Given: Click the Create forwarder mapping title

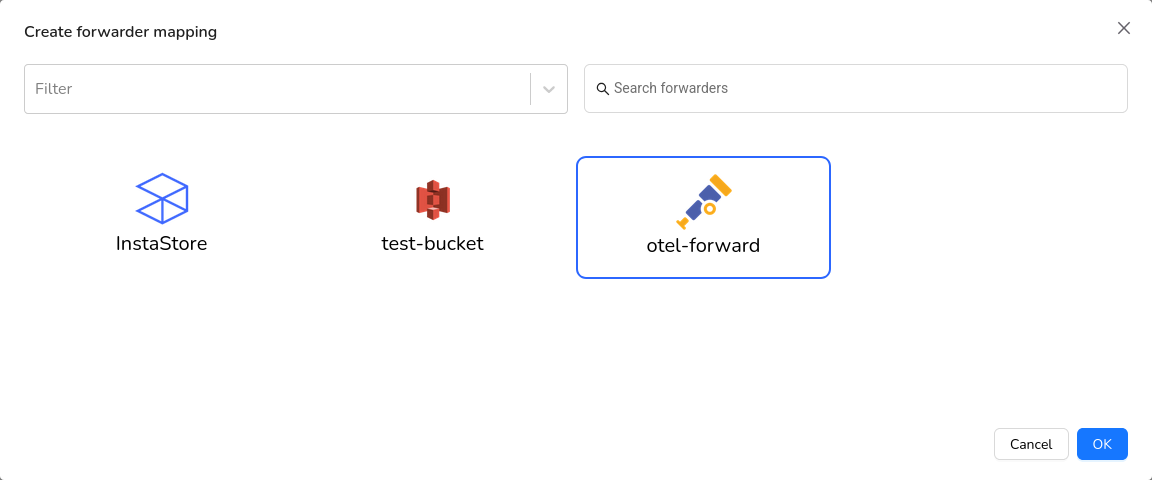Looking at the screenshot, I should pos(121,32).
